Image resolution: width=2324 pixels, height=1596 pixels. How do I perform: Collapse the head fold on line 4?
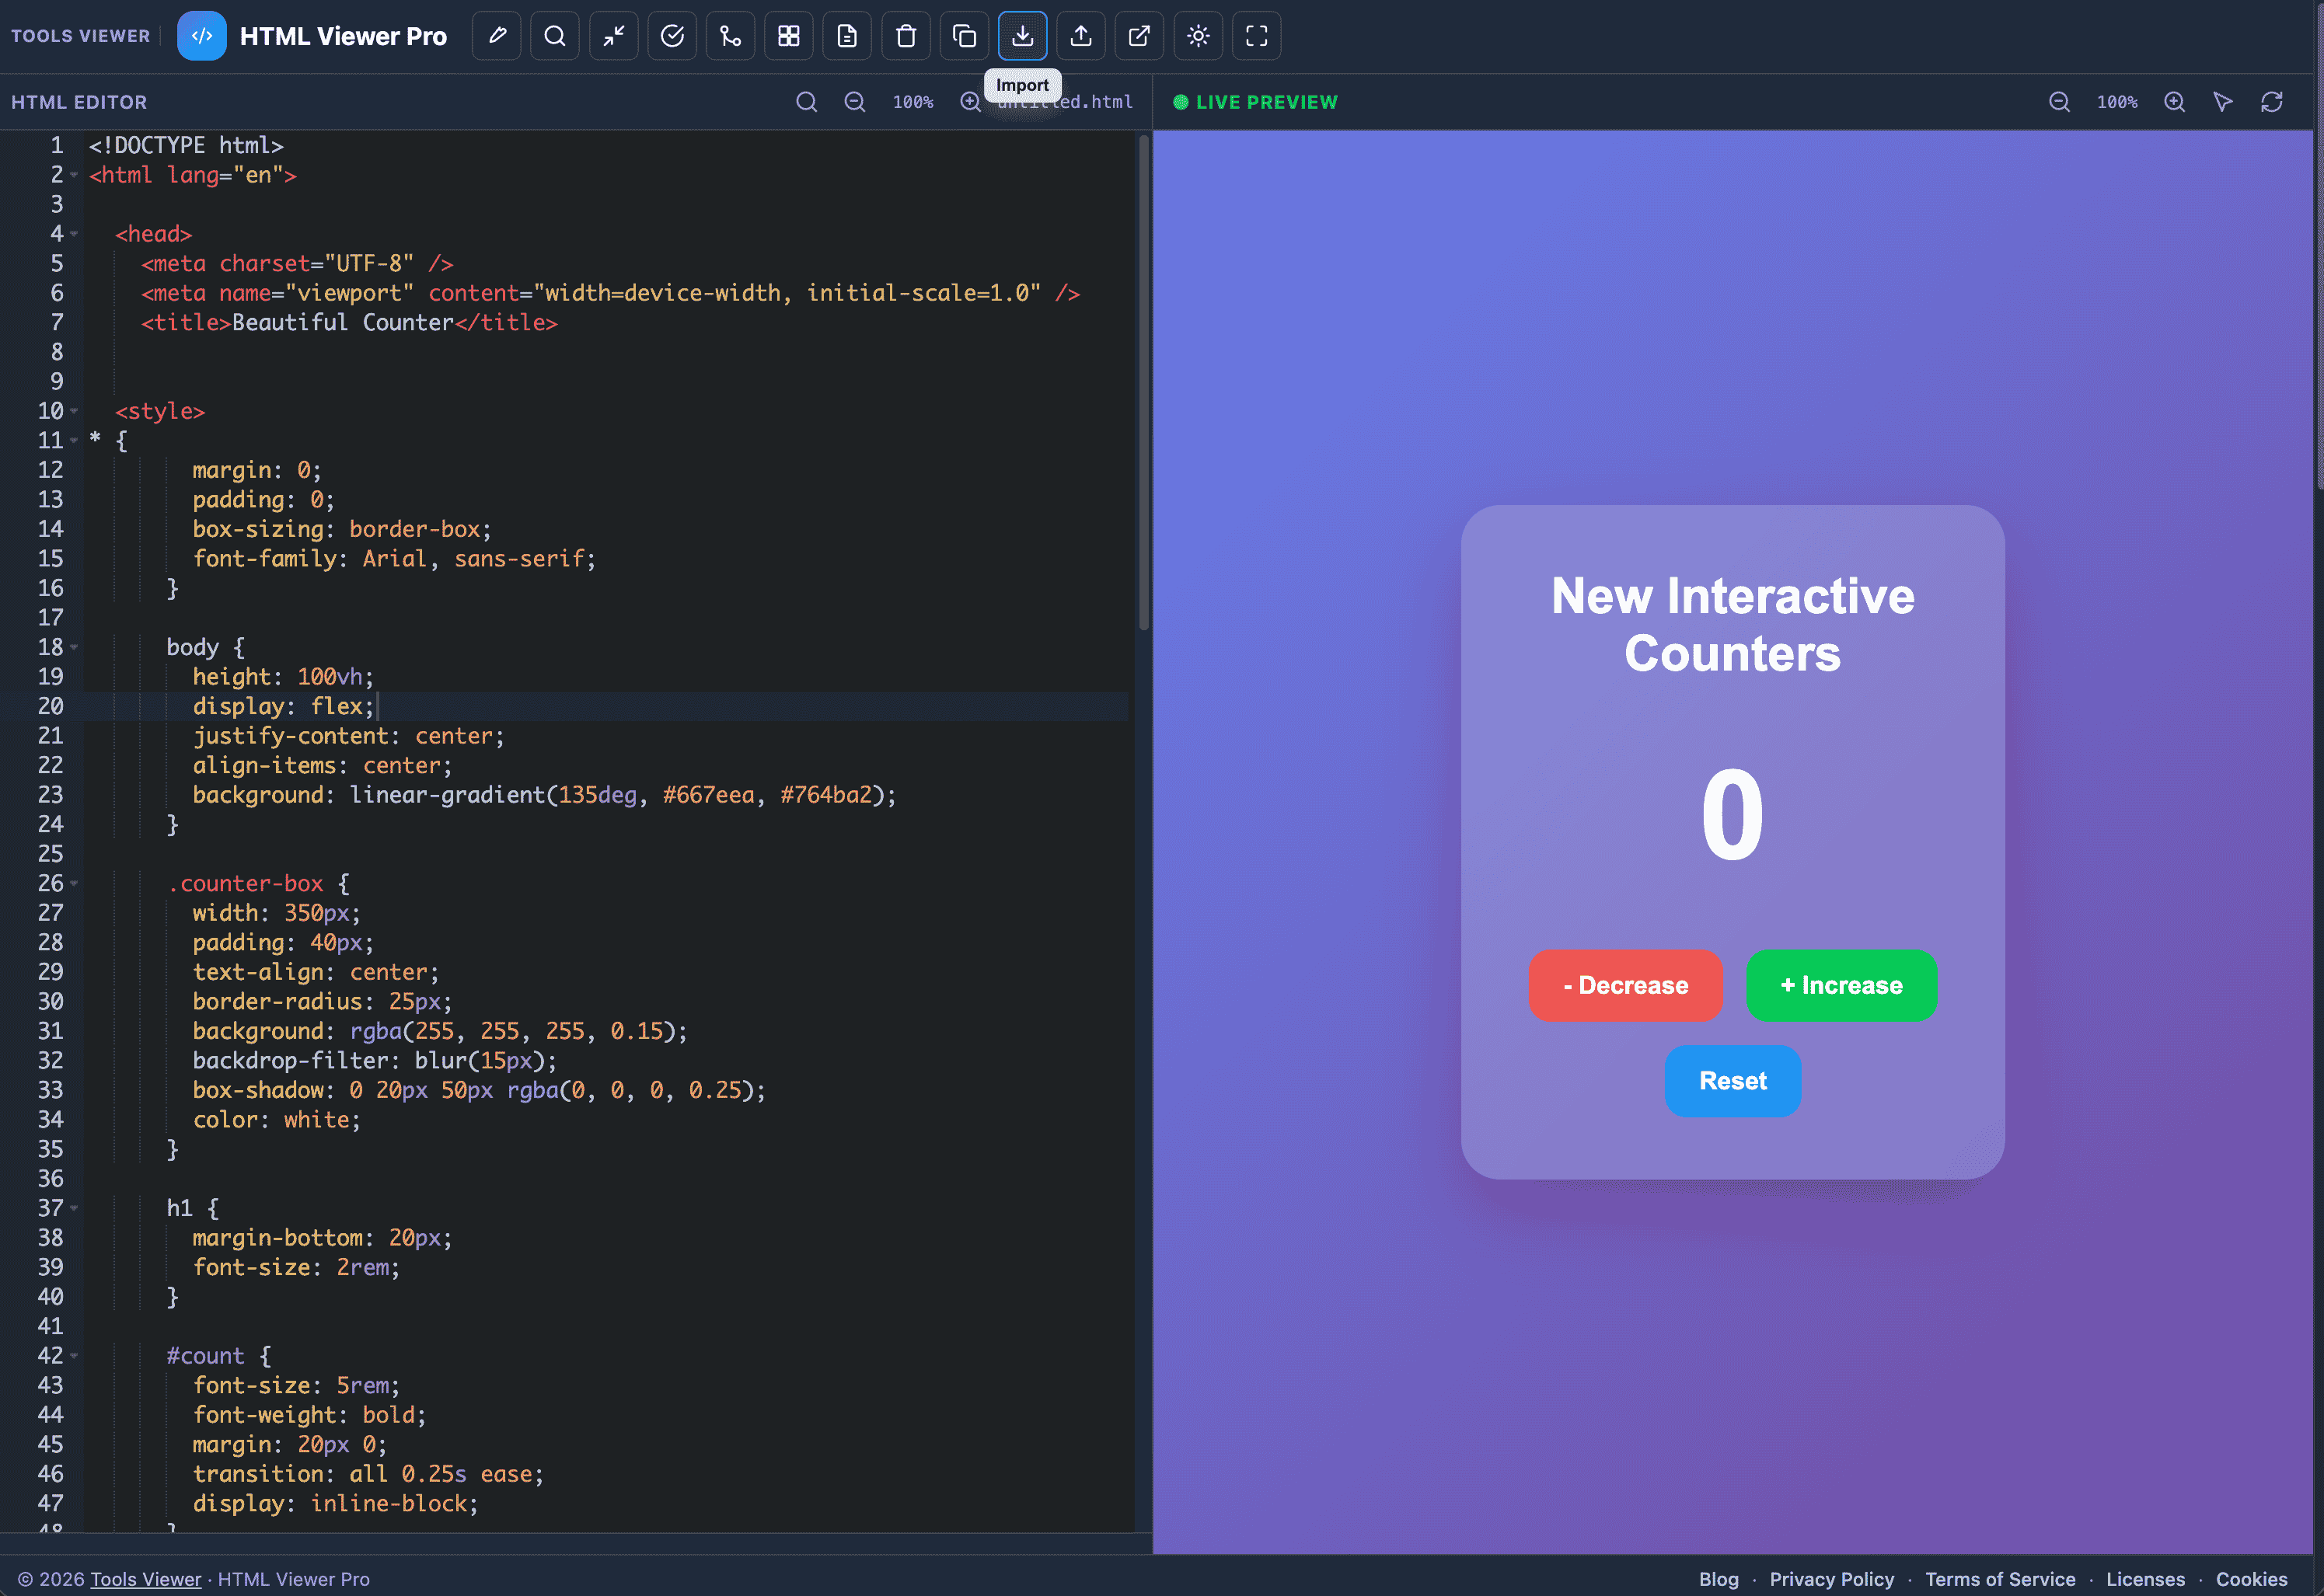point(74,234)
